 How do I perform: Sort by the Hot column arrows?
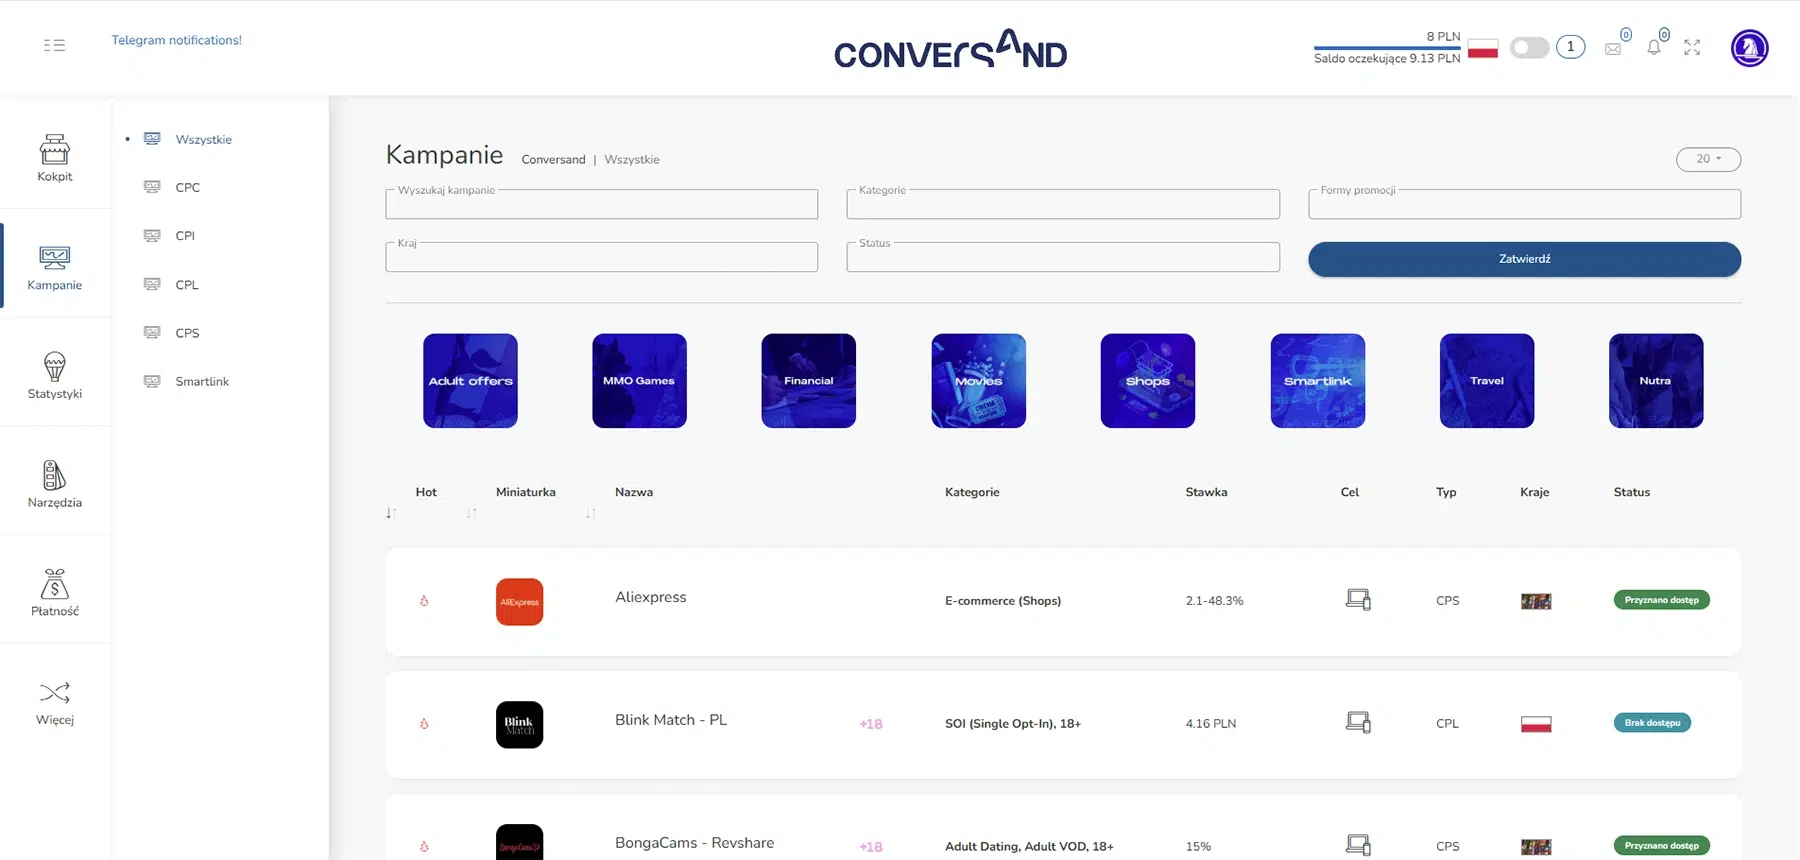[x=391, y=513]
